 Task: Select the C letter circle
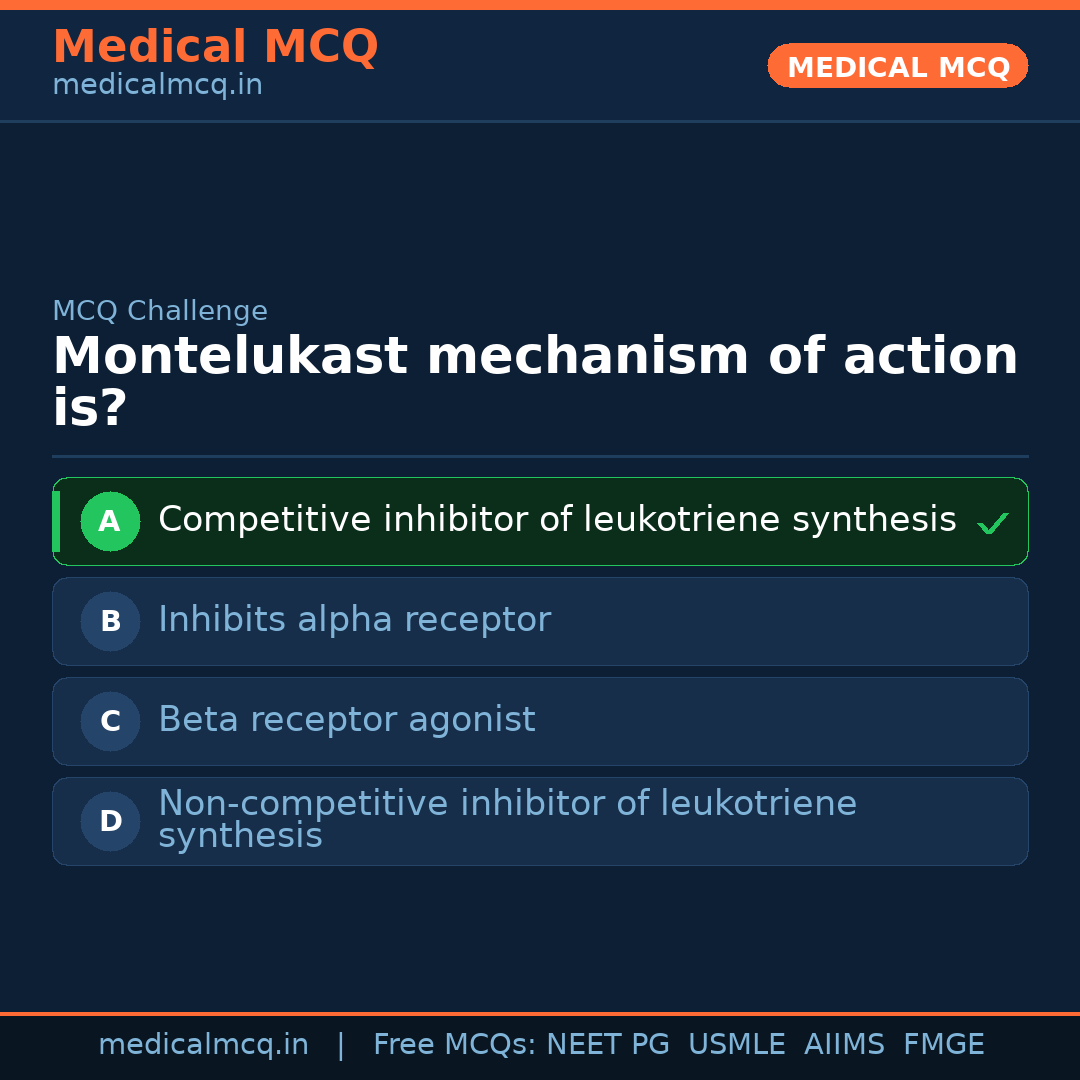click(x=110, y=721)
